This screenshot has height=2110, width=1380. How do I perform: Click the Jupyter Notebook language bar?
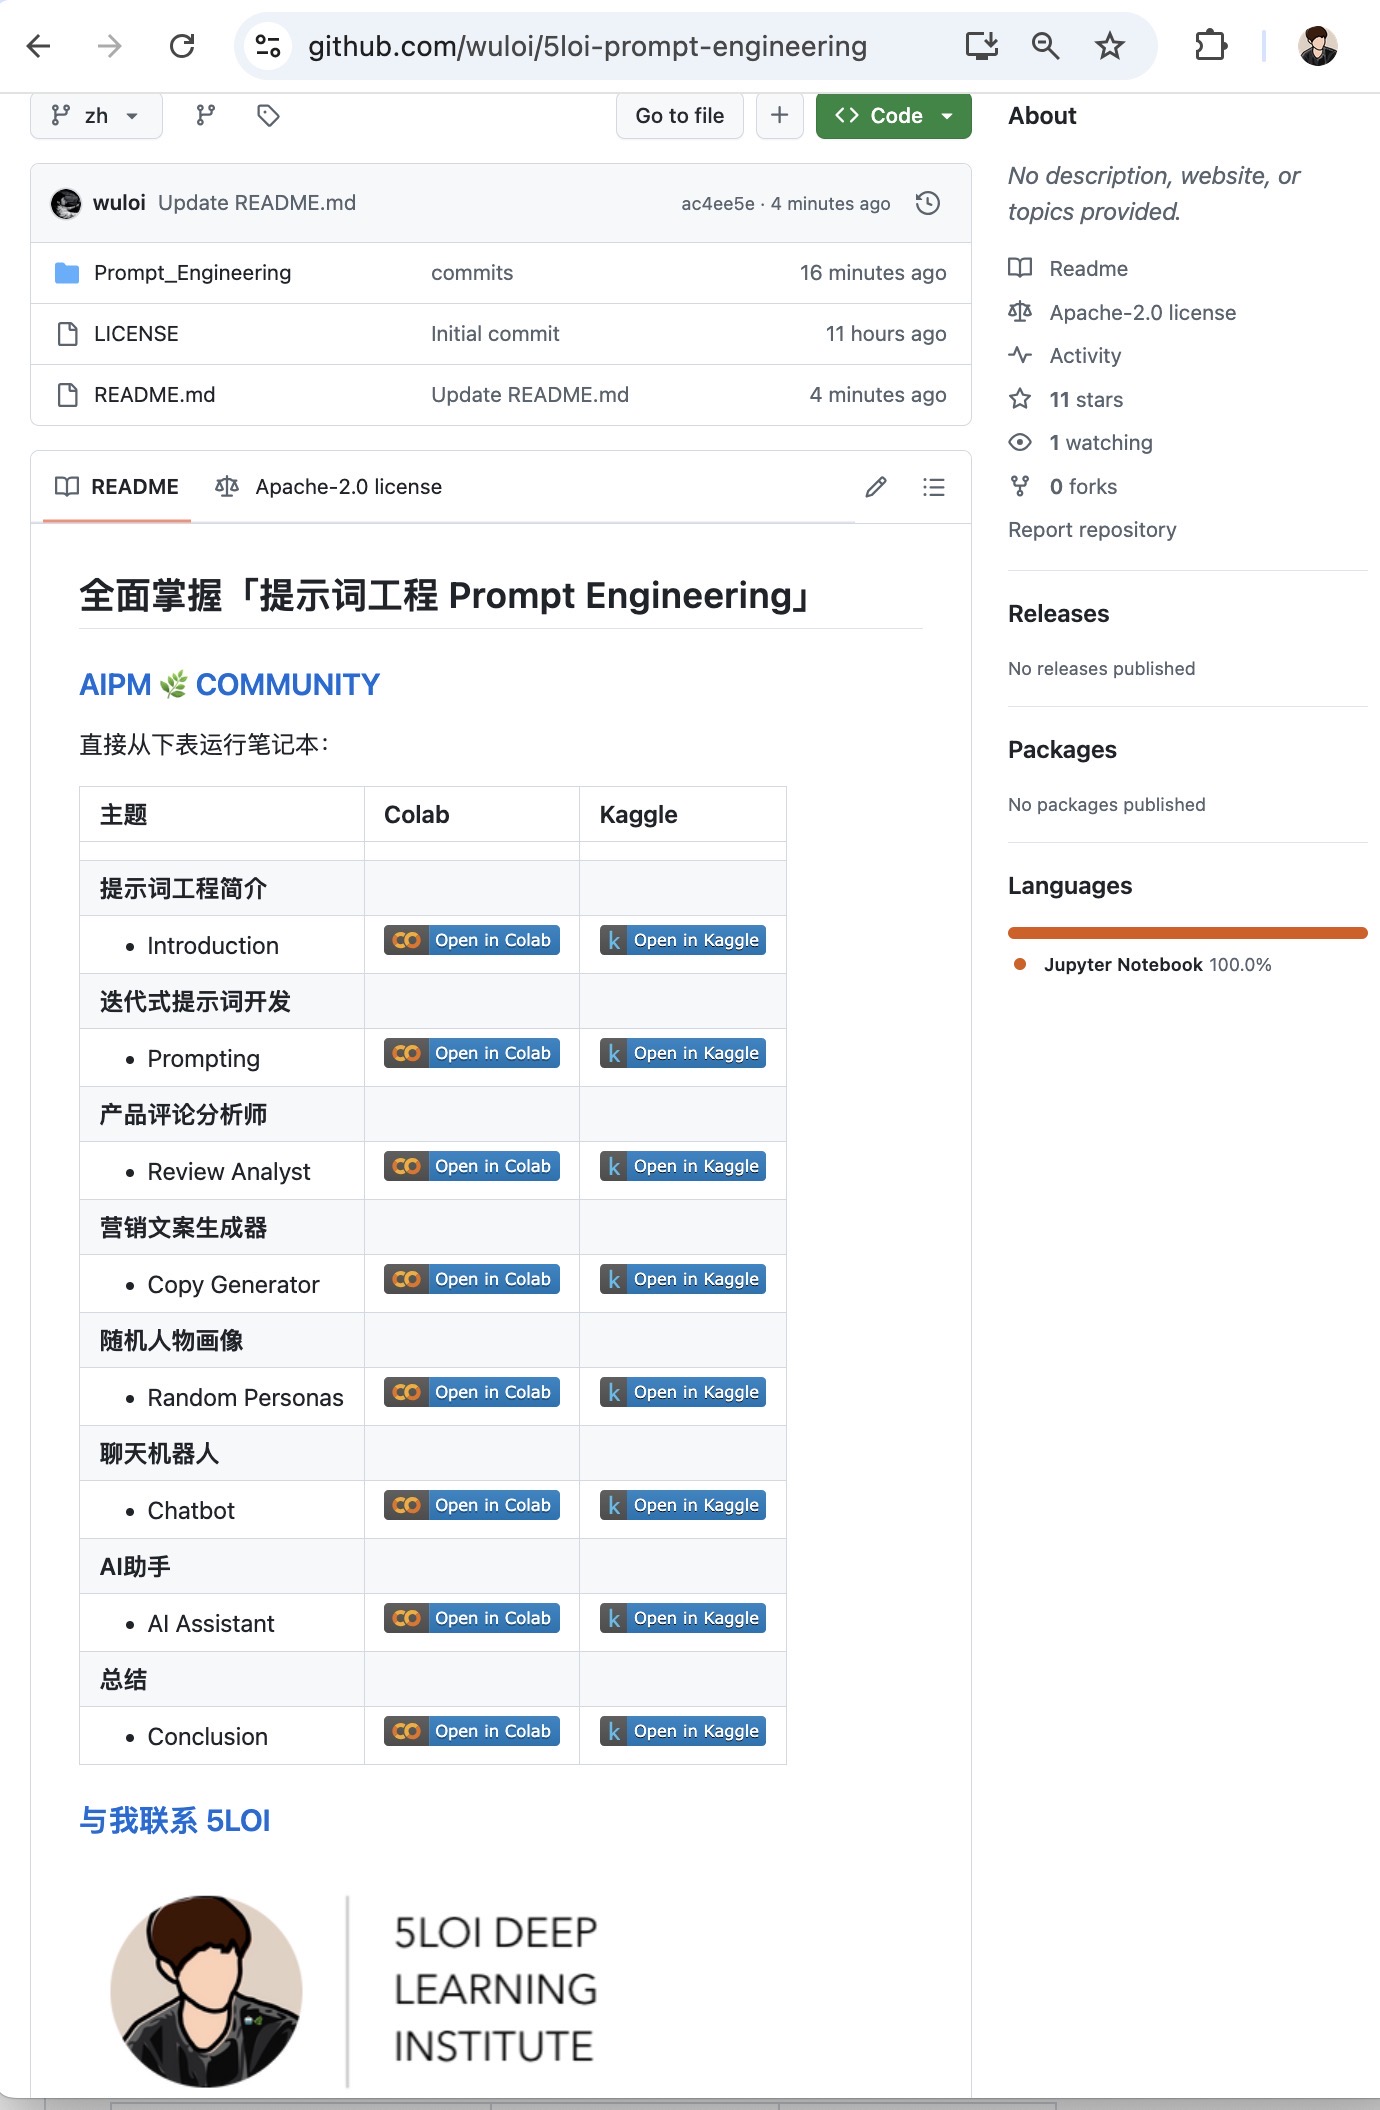pyautogui.click(x=1187, y=933)
